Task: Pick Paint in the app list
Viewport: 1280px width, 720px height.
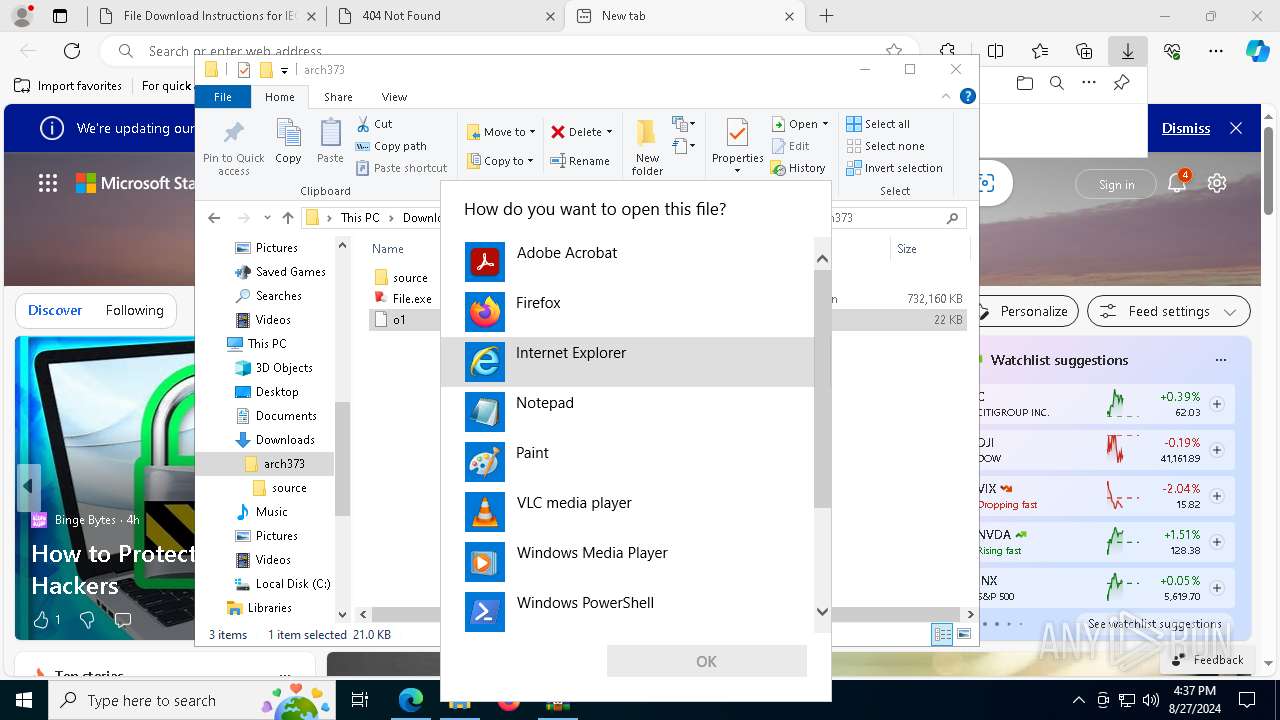Action: 628,462
